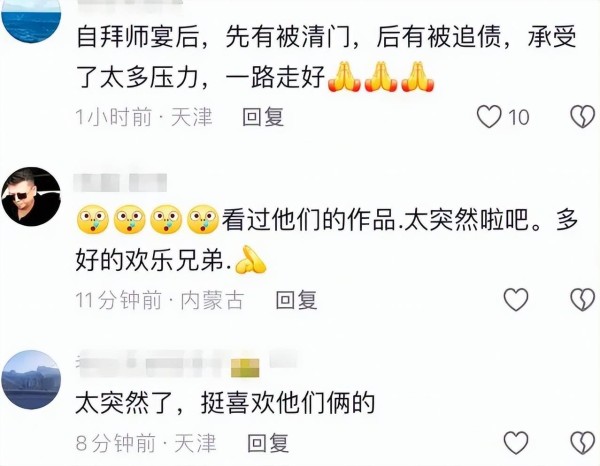Select the comment 太突然了，挺喜欢他们俩的

(x=225, y=403)
